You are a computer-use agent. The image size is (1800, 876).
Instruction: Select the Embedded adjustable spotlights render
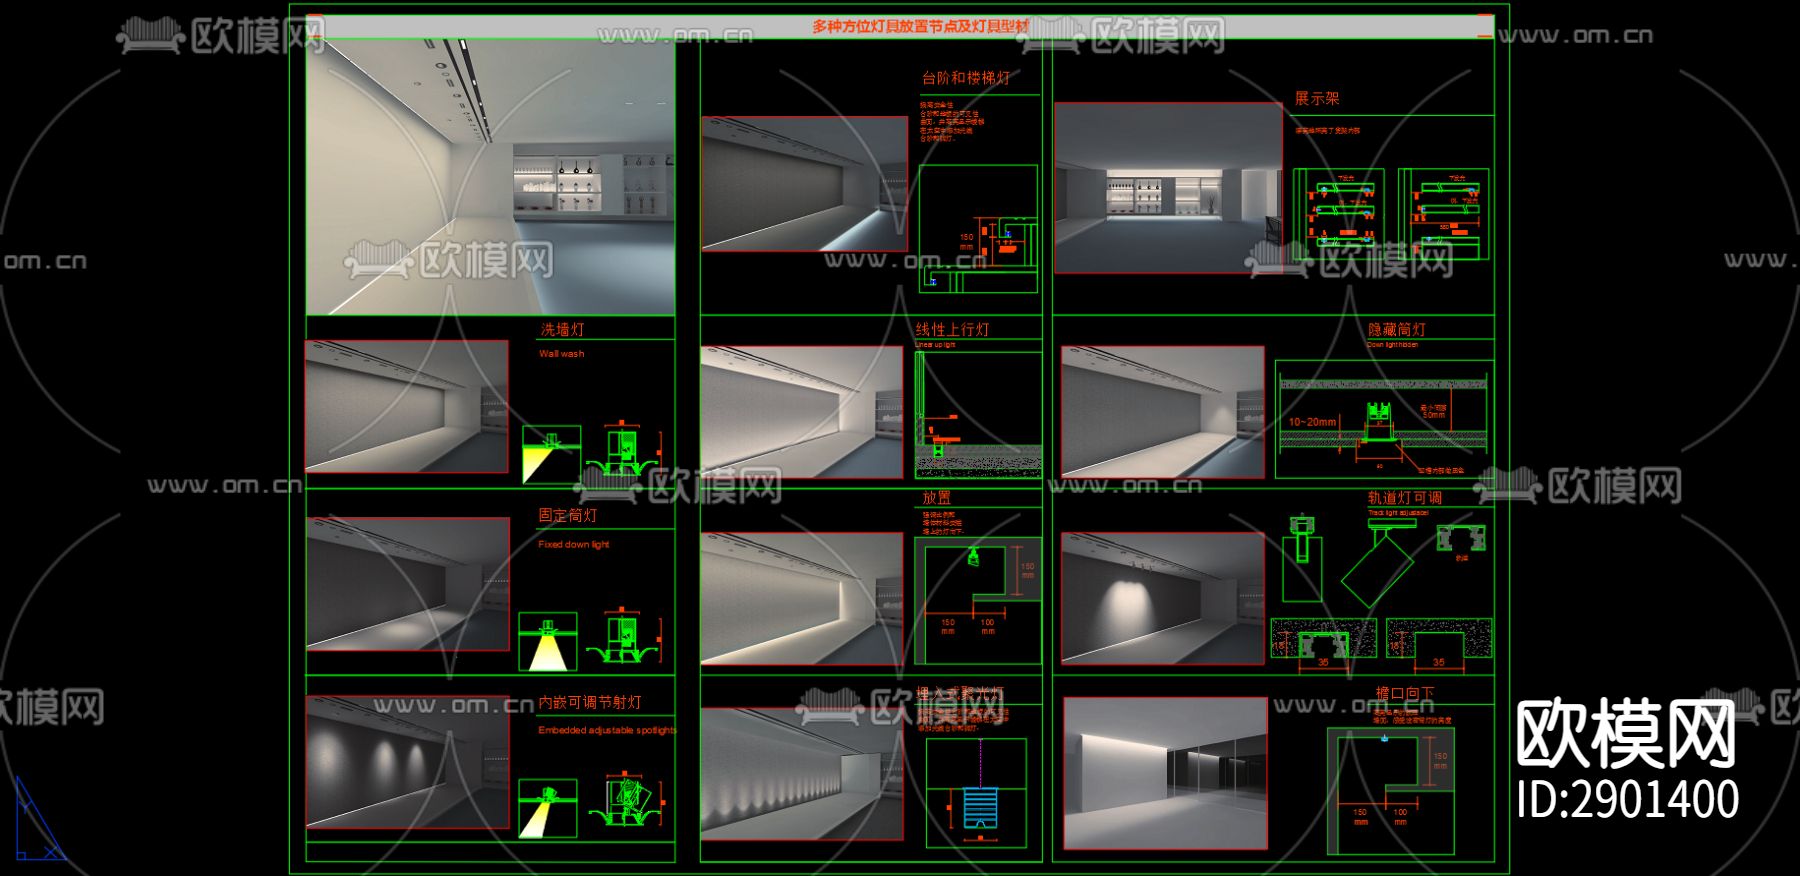(408, 762)
